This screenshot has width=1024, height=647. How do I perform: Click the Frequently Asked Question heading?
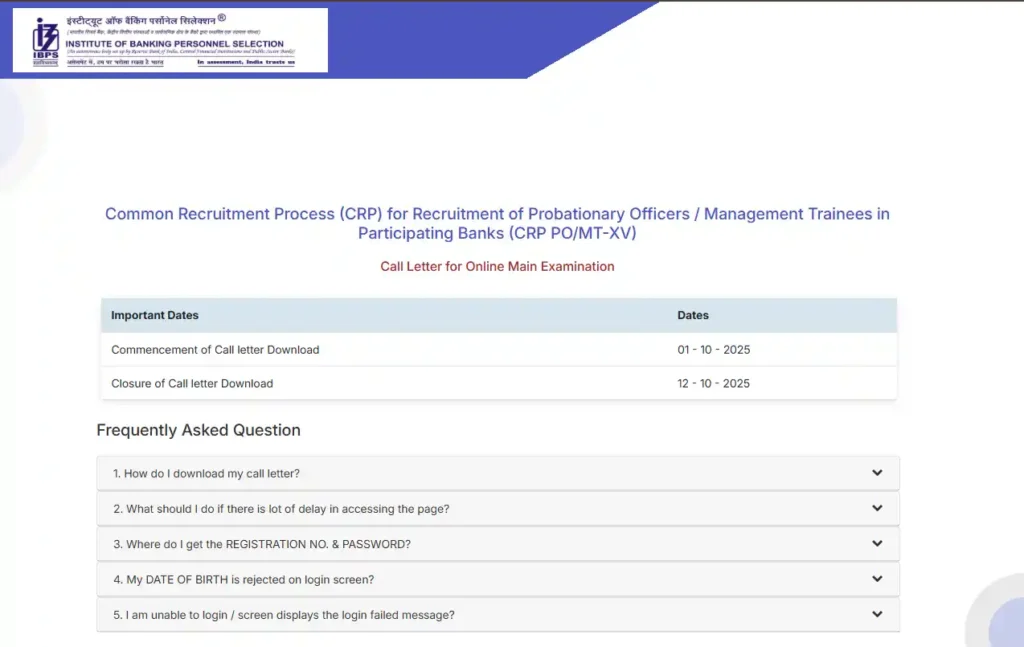tap(198, 430)
